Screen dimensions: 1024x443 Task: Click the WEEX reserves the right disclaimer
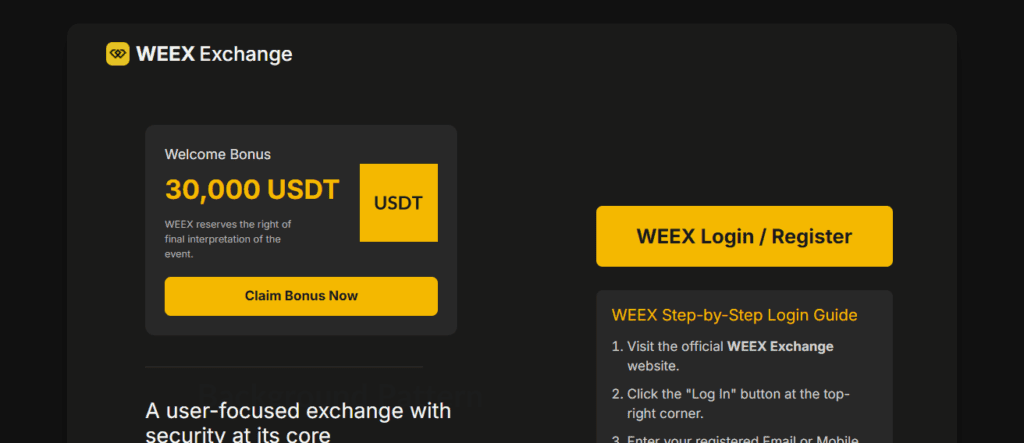click(228, 239)
